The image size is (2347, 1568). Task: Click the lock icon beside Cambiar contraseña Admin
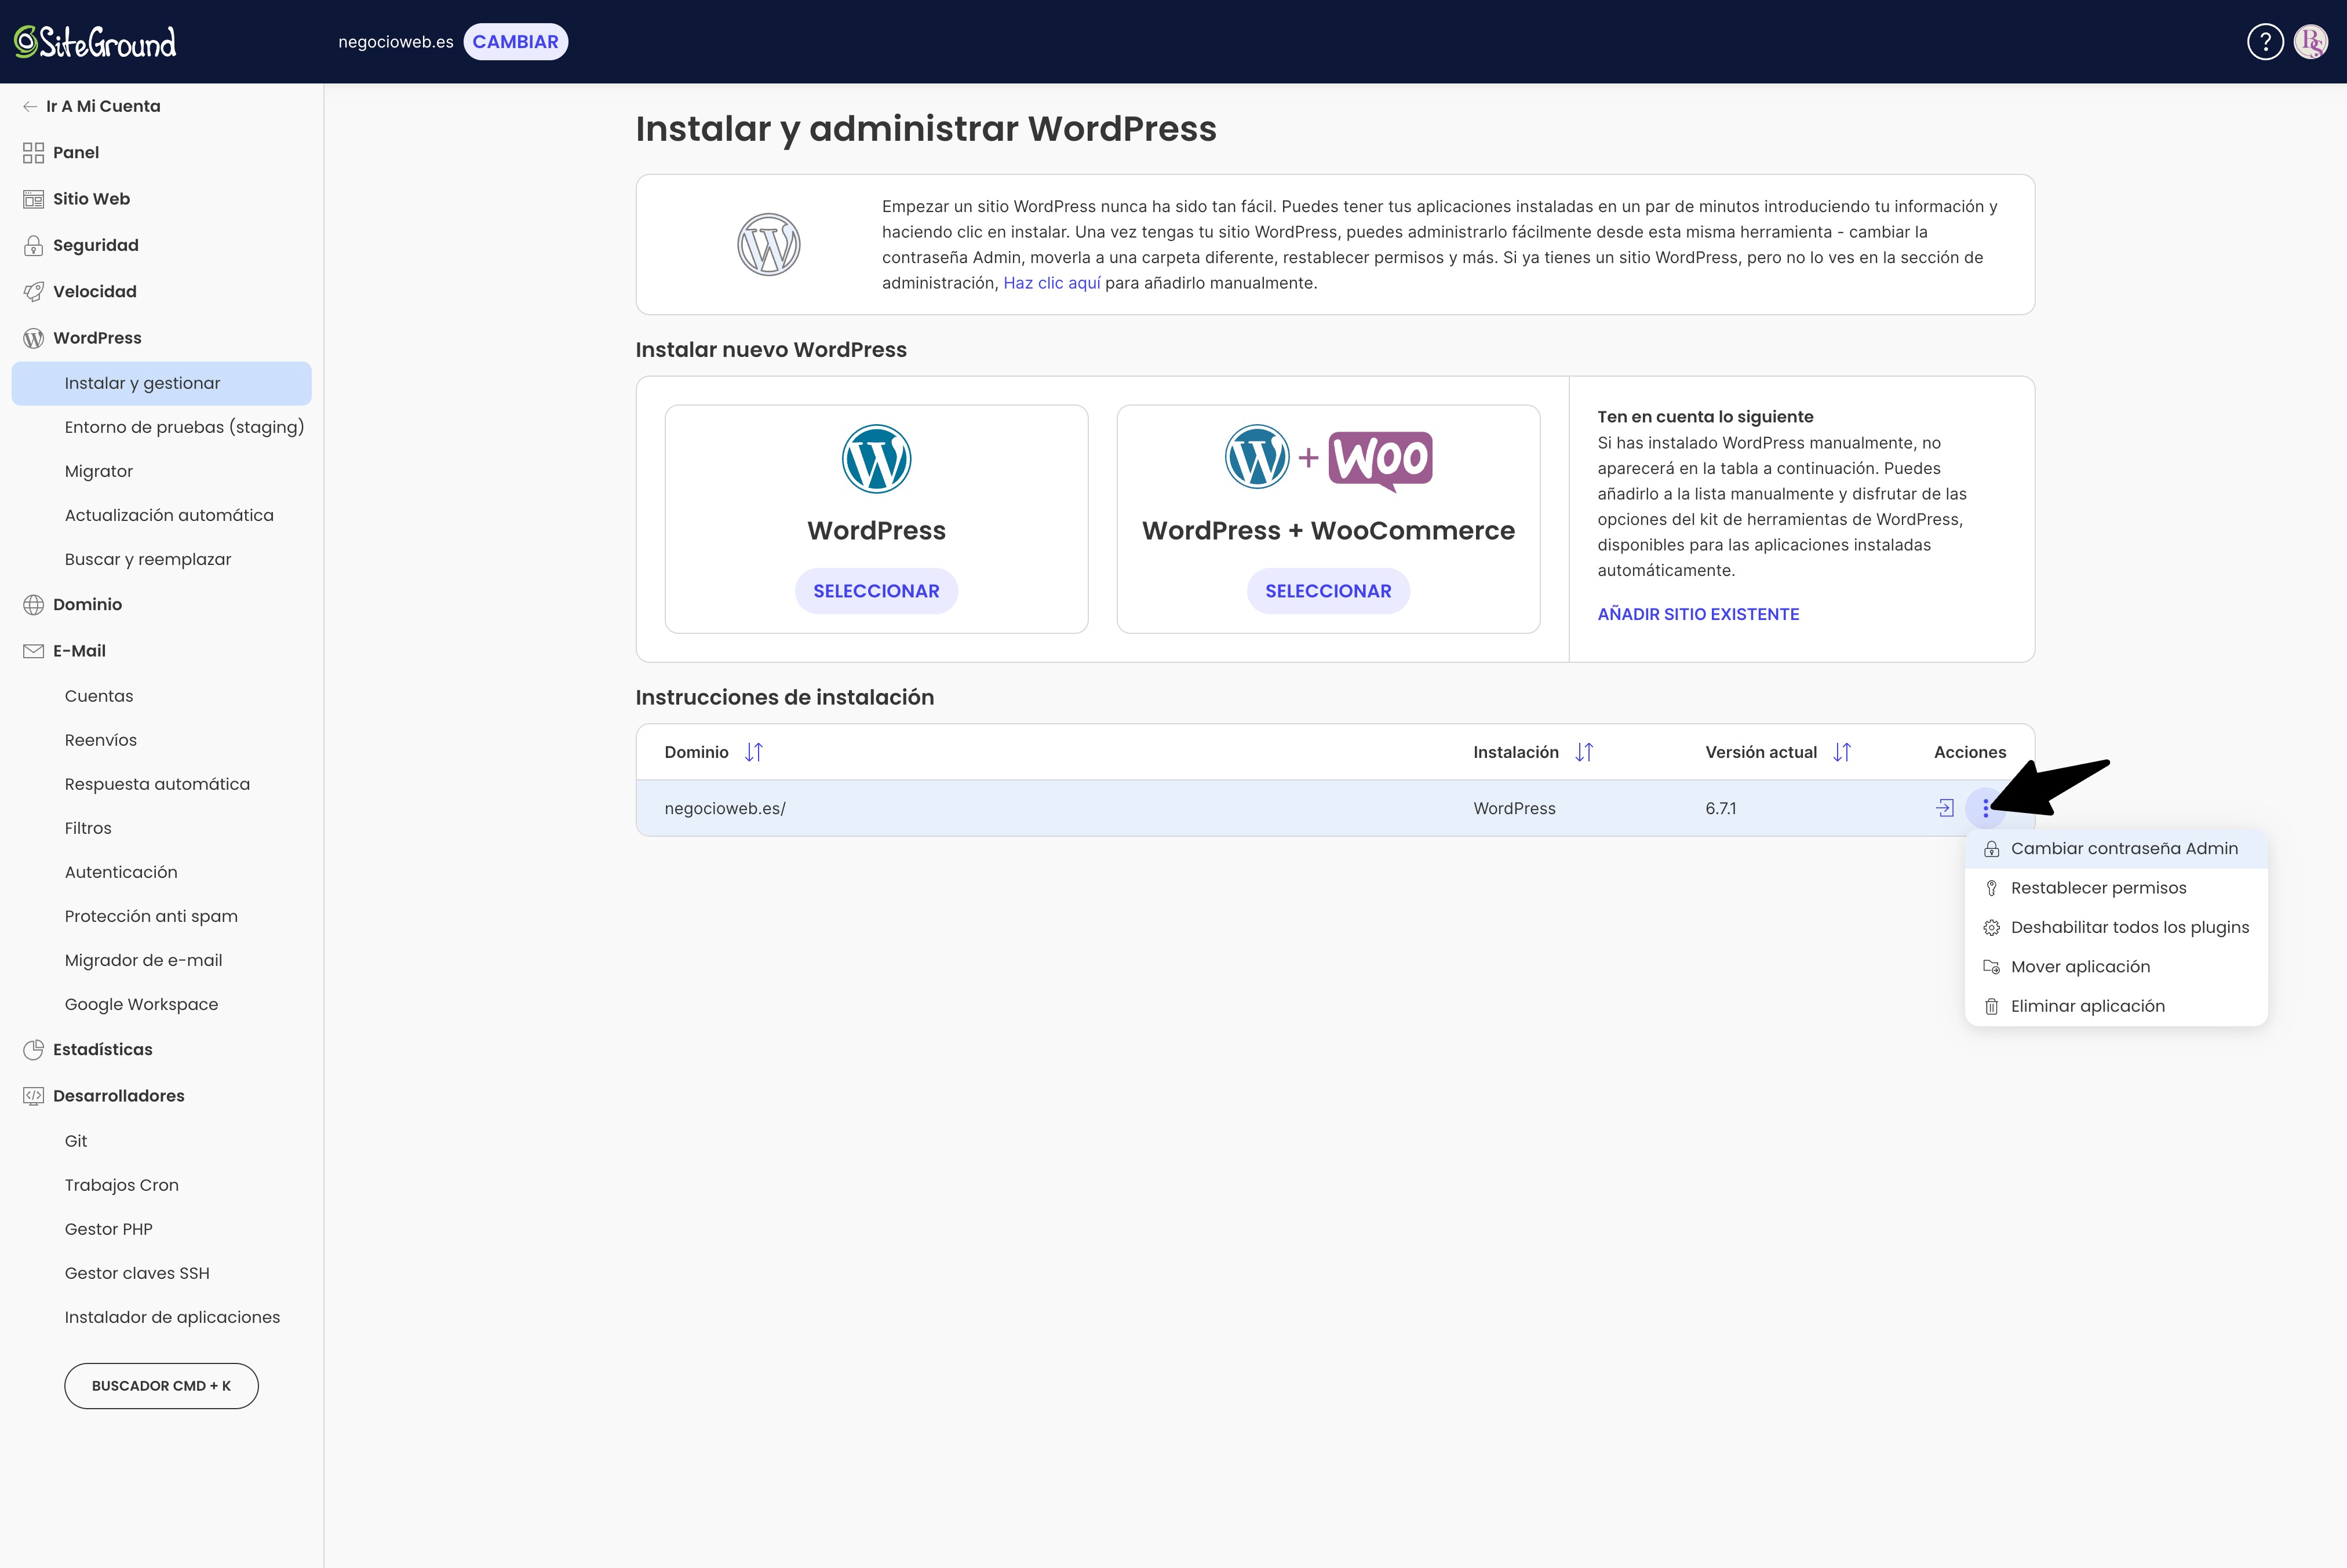(1991, 849)
